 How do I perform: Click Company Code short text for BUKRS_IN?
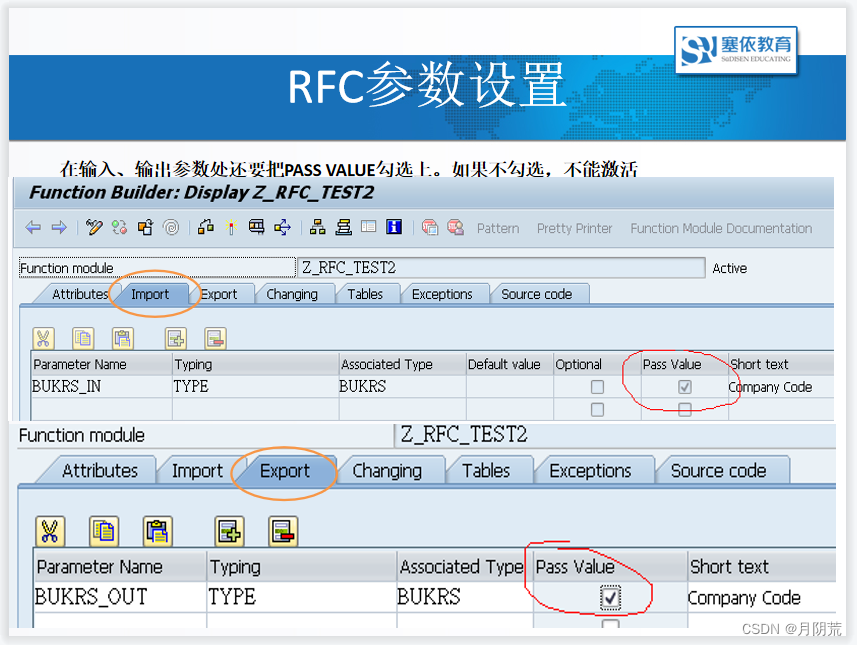click(770, 387)
